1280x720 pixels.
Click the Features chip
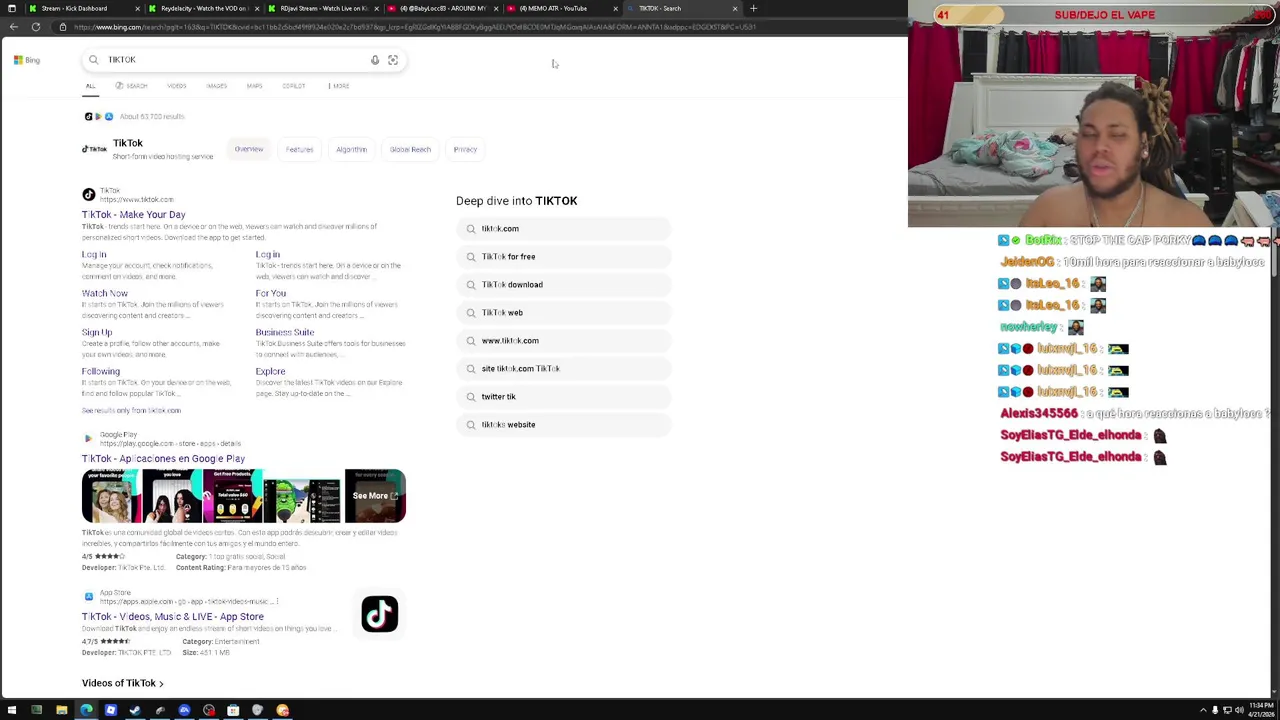[x=299, y=149]
